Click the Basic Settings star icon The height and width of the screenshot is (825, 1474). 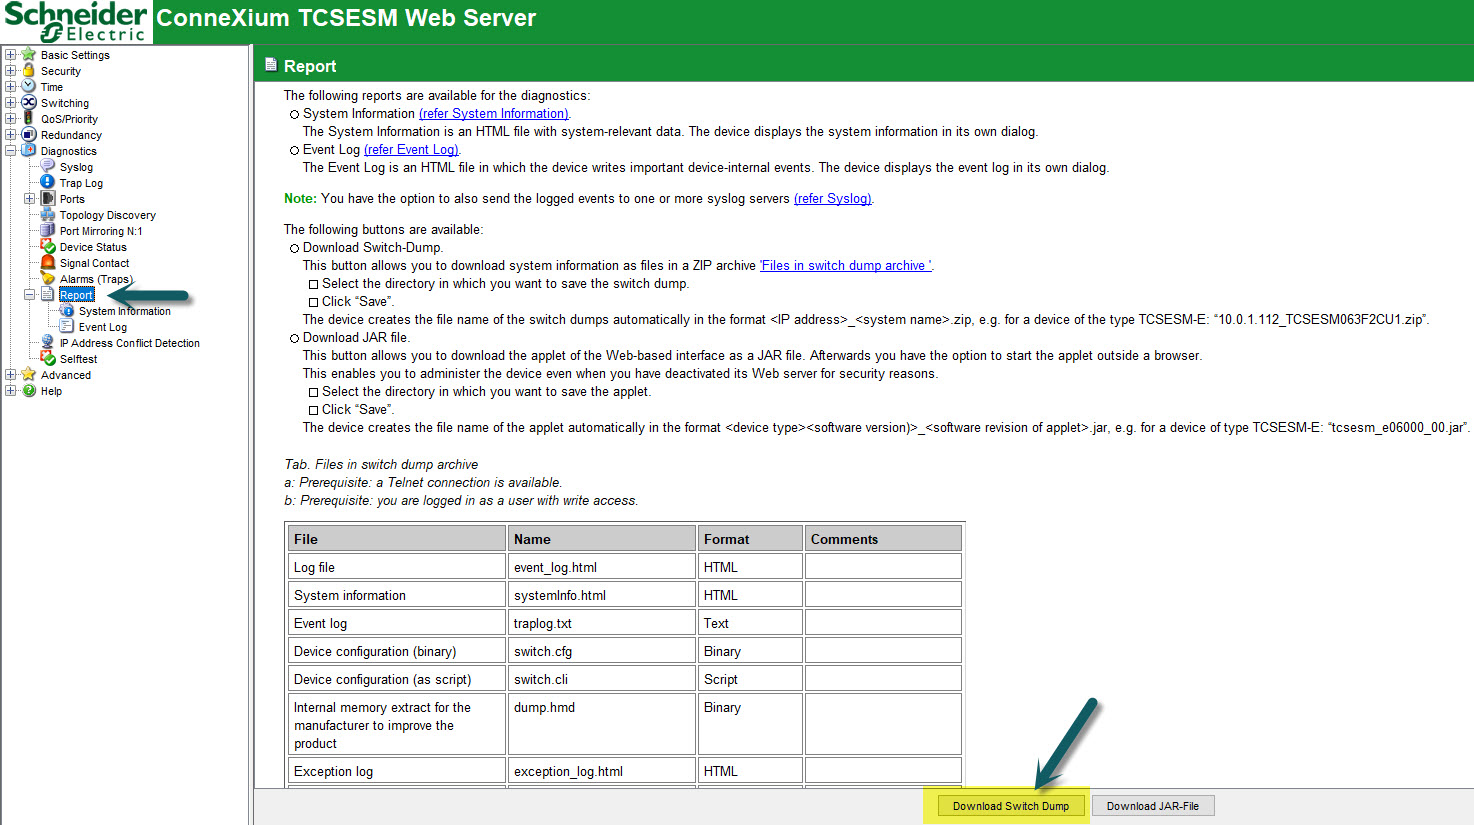29,54
